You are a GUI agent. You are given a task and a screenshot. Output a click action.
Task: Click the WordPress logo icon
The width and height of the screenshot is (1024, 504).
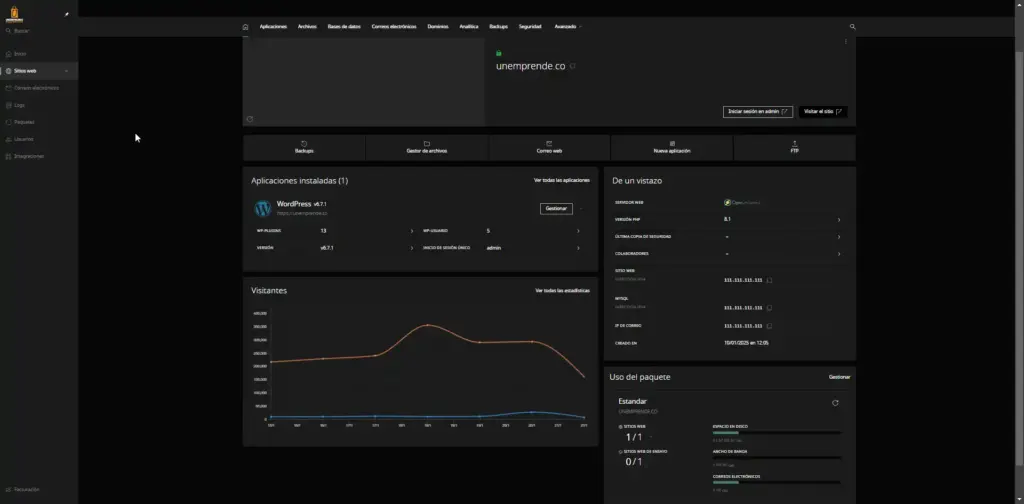click(x=263, y=208)
